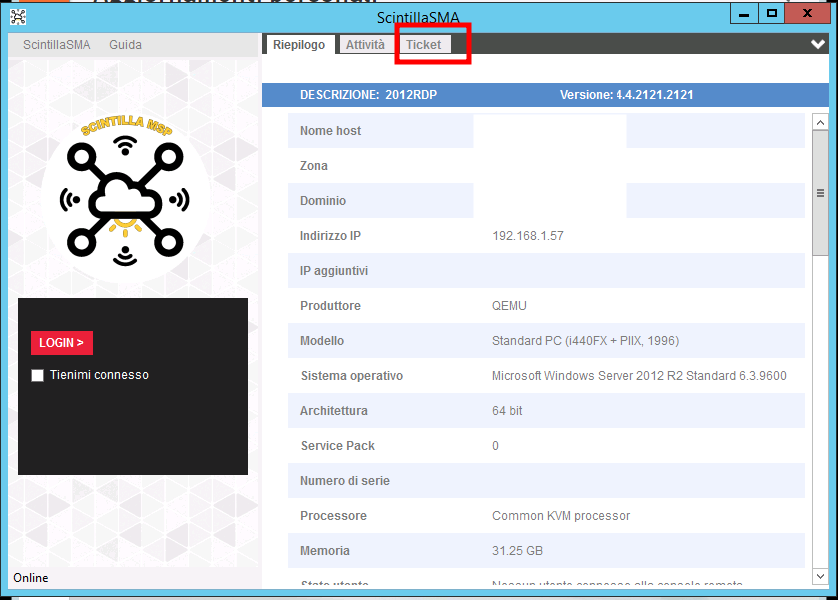Click the Sistema operativo row value
Image resolution: width=838 pixels, height=600 pixels.
pos(639,376)
